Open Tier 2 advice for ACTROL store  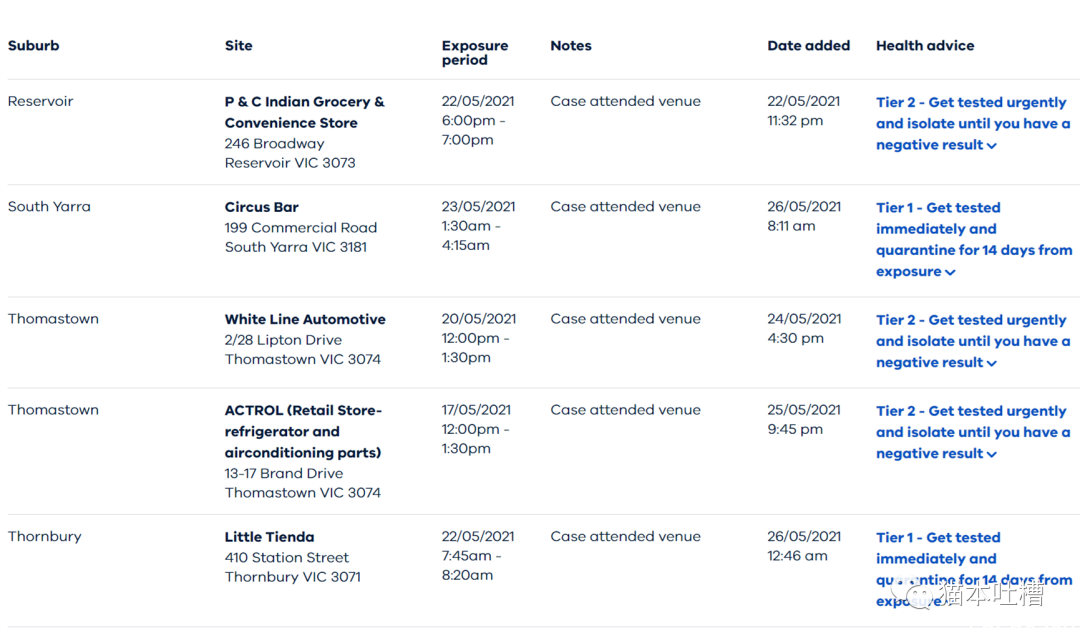973,432
